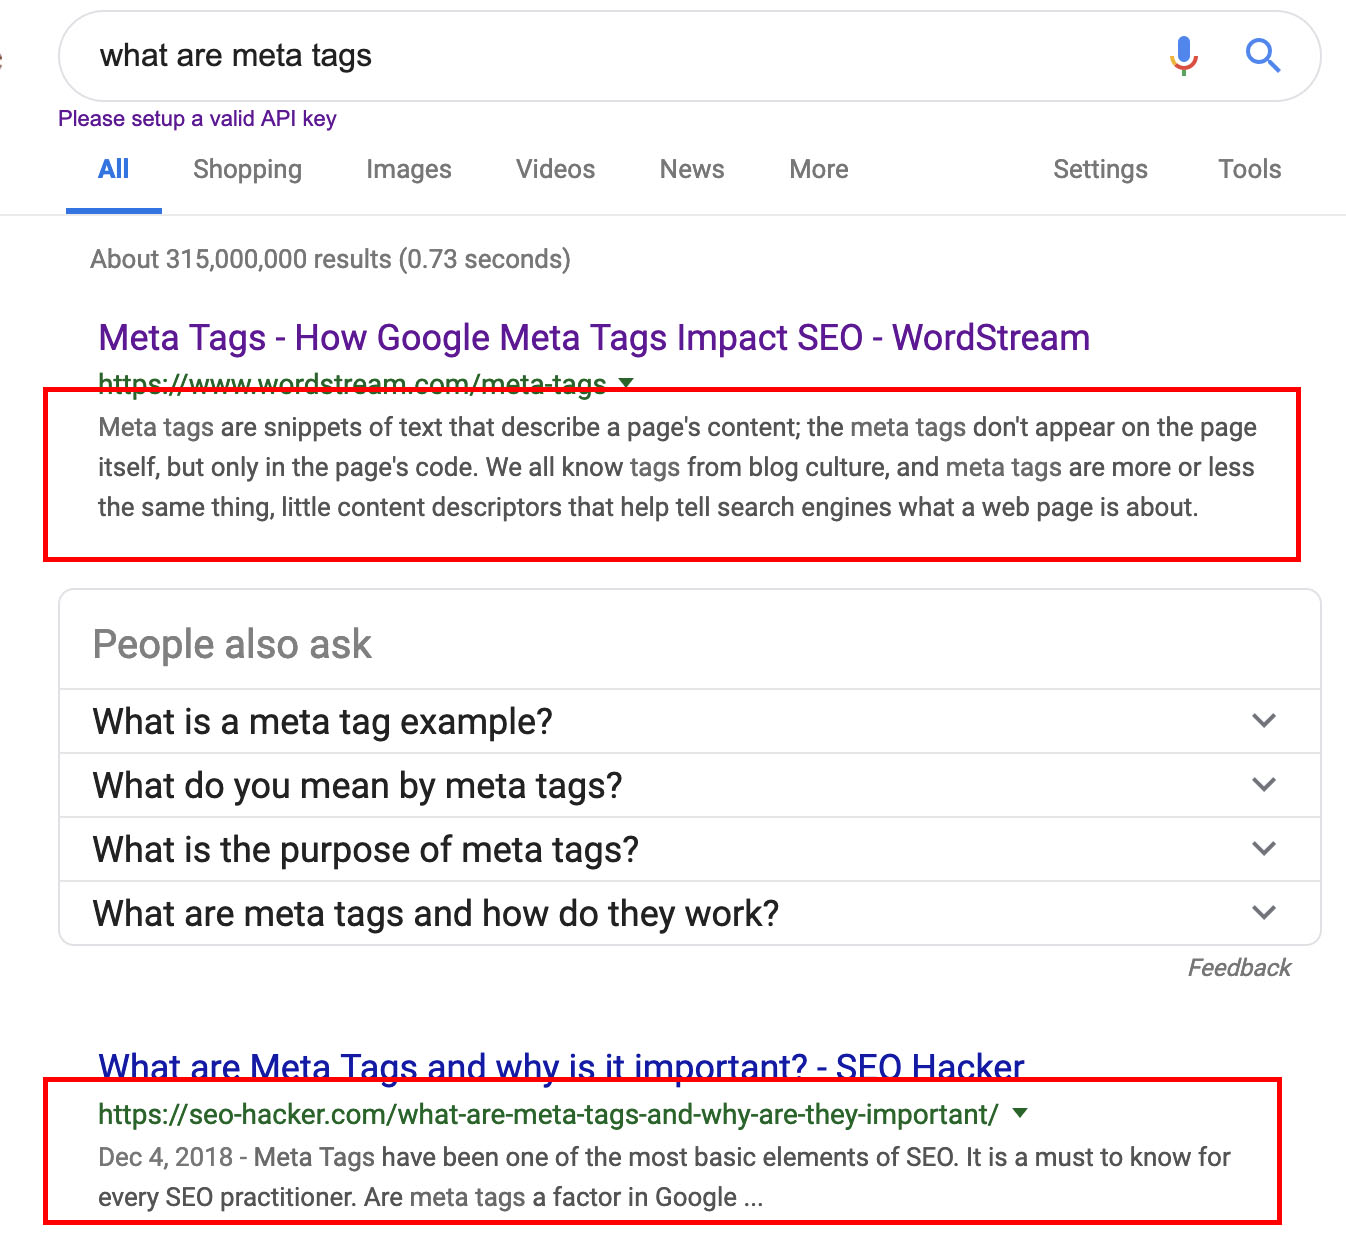Switch to the Videos tab
This screenshot has height=1250, width=1346.
click(x=555, y=169)
